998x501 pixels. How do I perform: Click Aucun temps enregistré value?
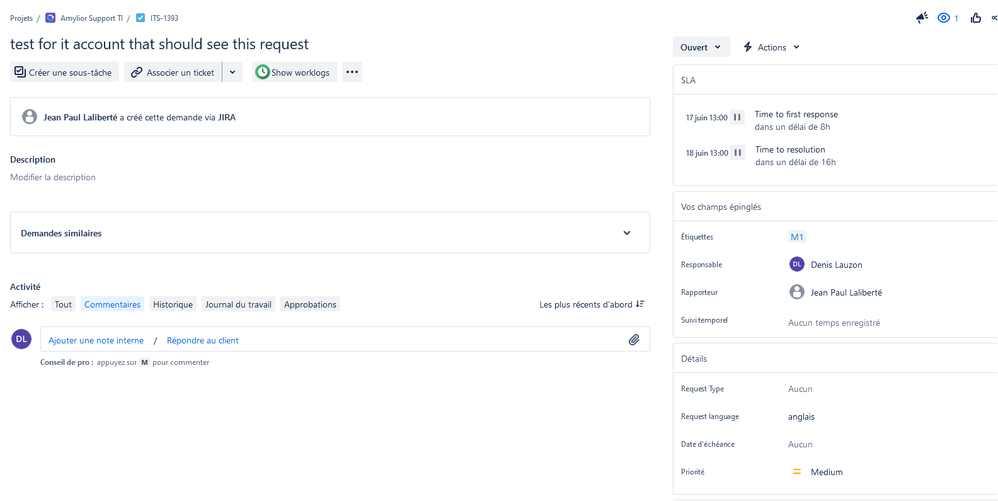[x=834, y=323]
